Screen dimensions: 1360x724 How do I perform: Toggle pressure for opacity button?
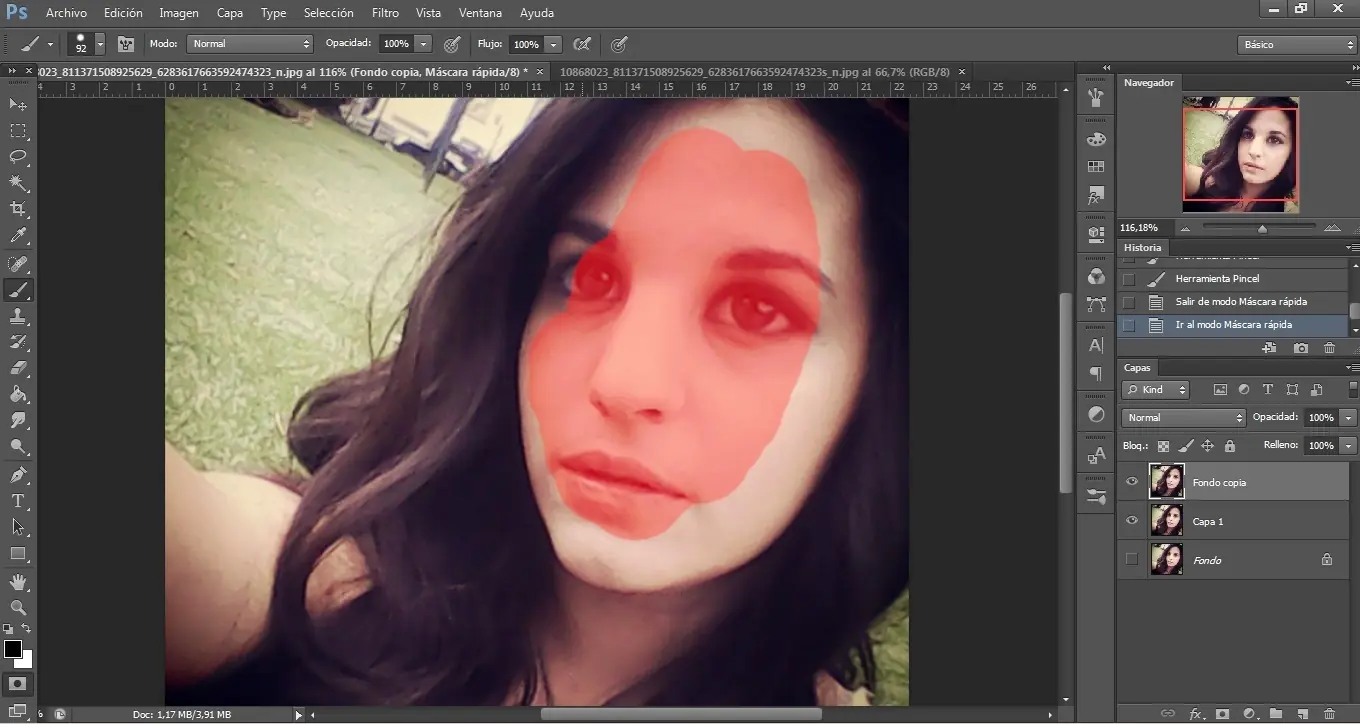click(x=452, y=44)
